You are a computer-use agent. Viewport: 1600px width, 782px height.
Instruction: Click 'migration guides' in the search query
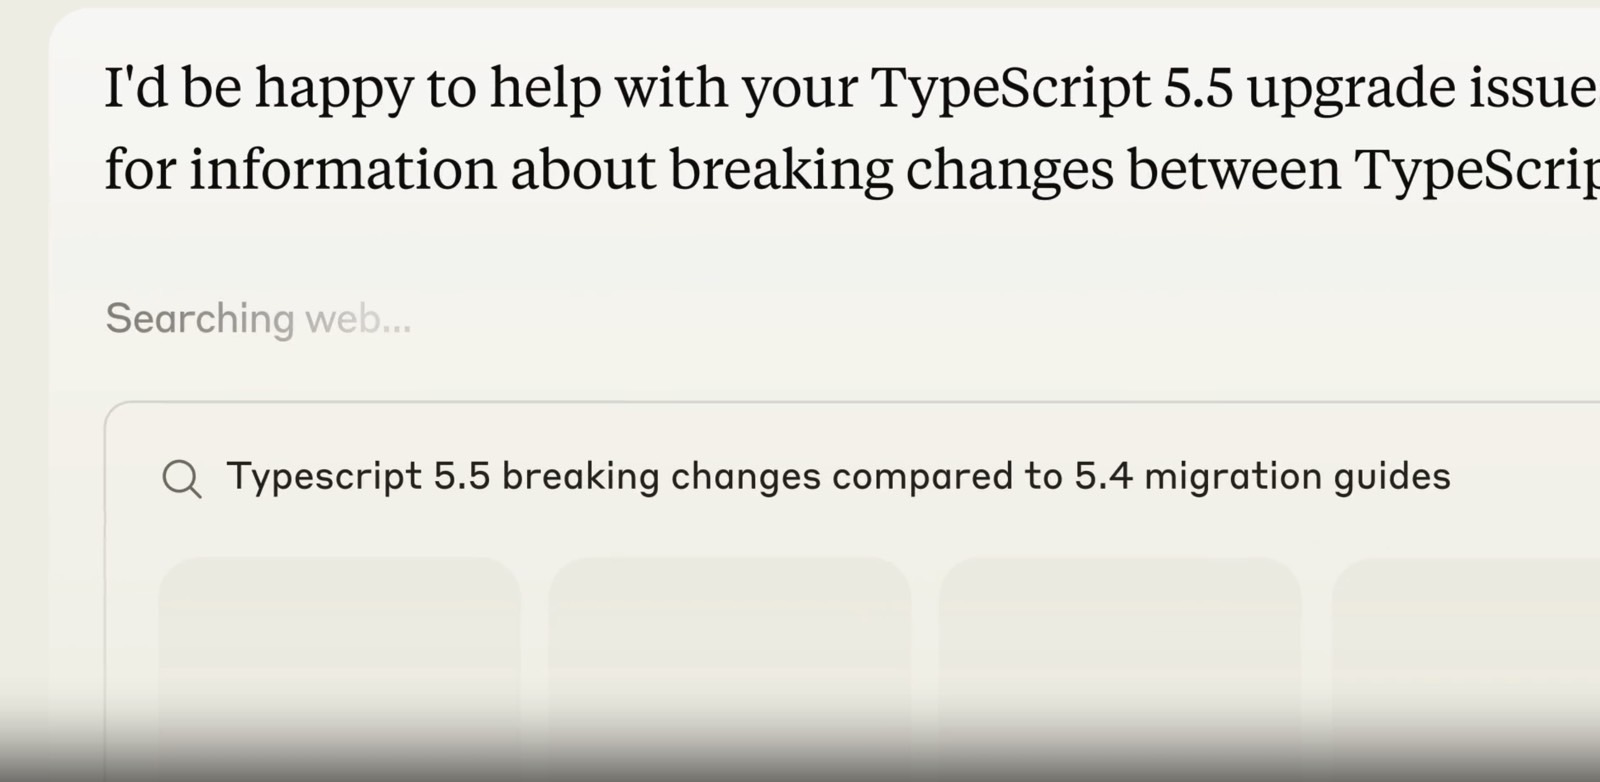(1297, 477)
